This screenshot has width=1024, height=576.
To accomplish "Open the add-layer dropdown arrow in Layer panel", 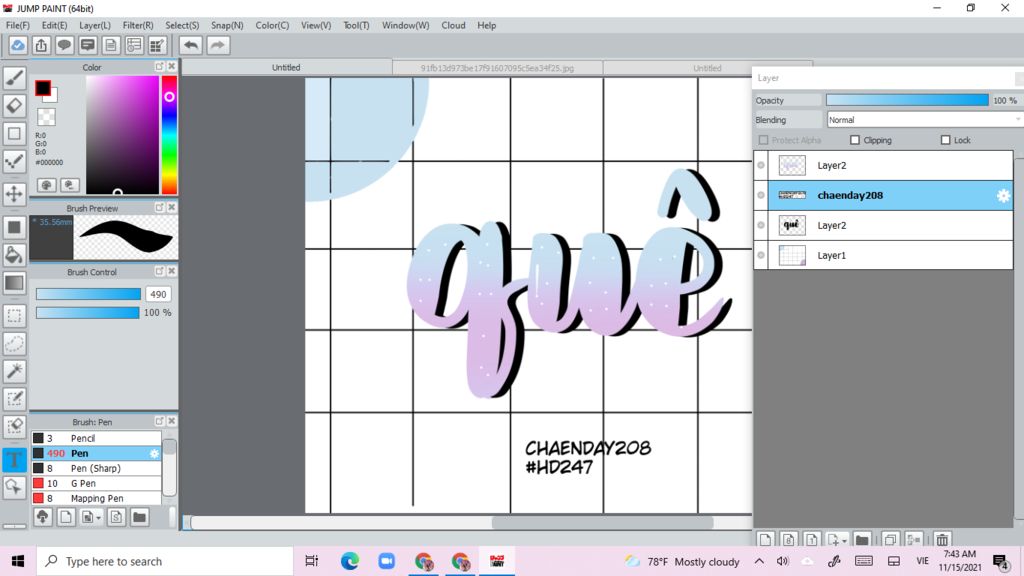I will (x=844, y=541).
